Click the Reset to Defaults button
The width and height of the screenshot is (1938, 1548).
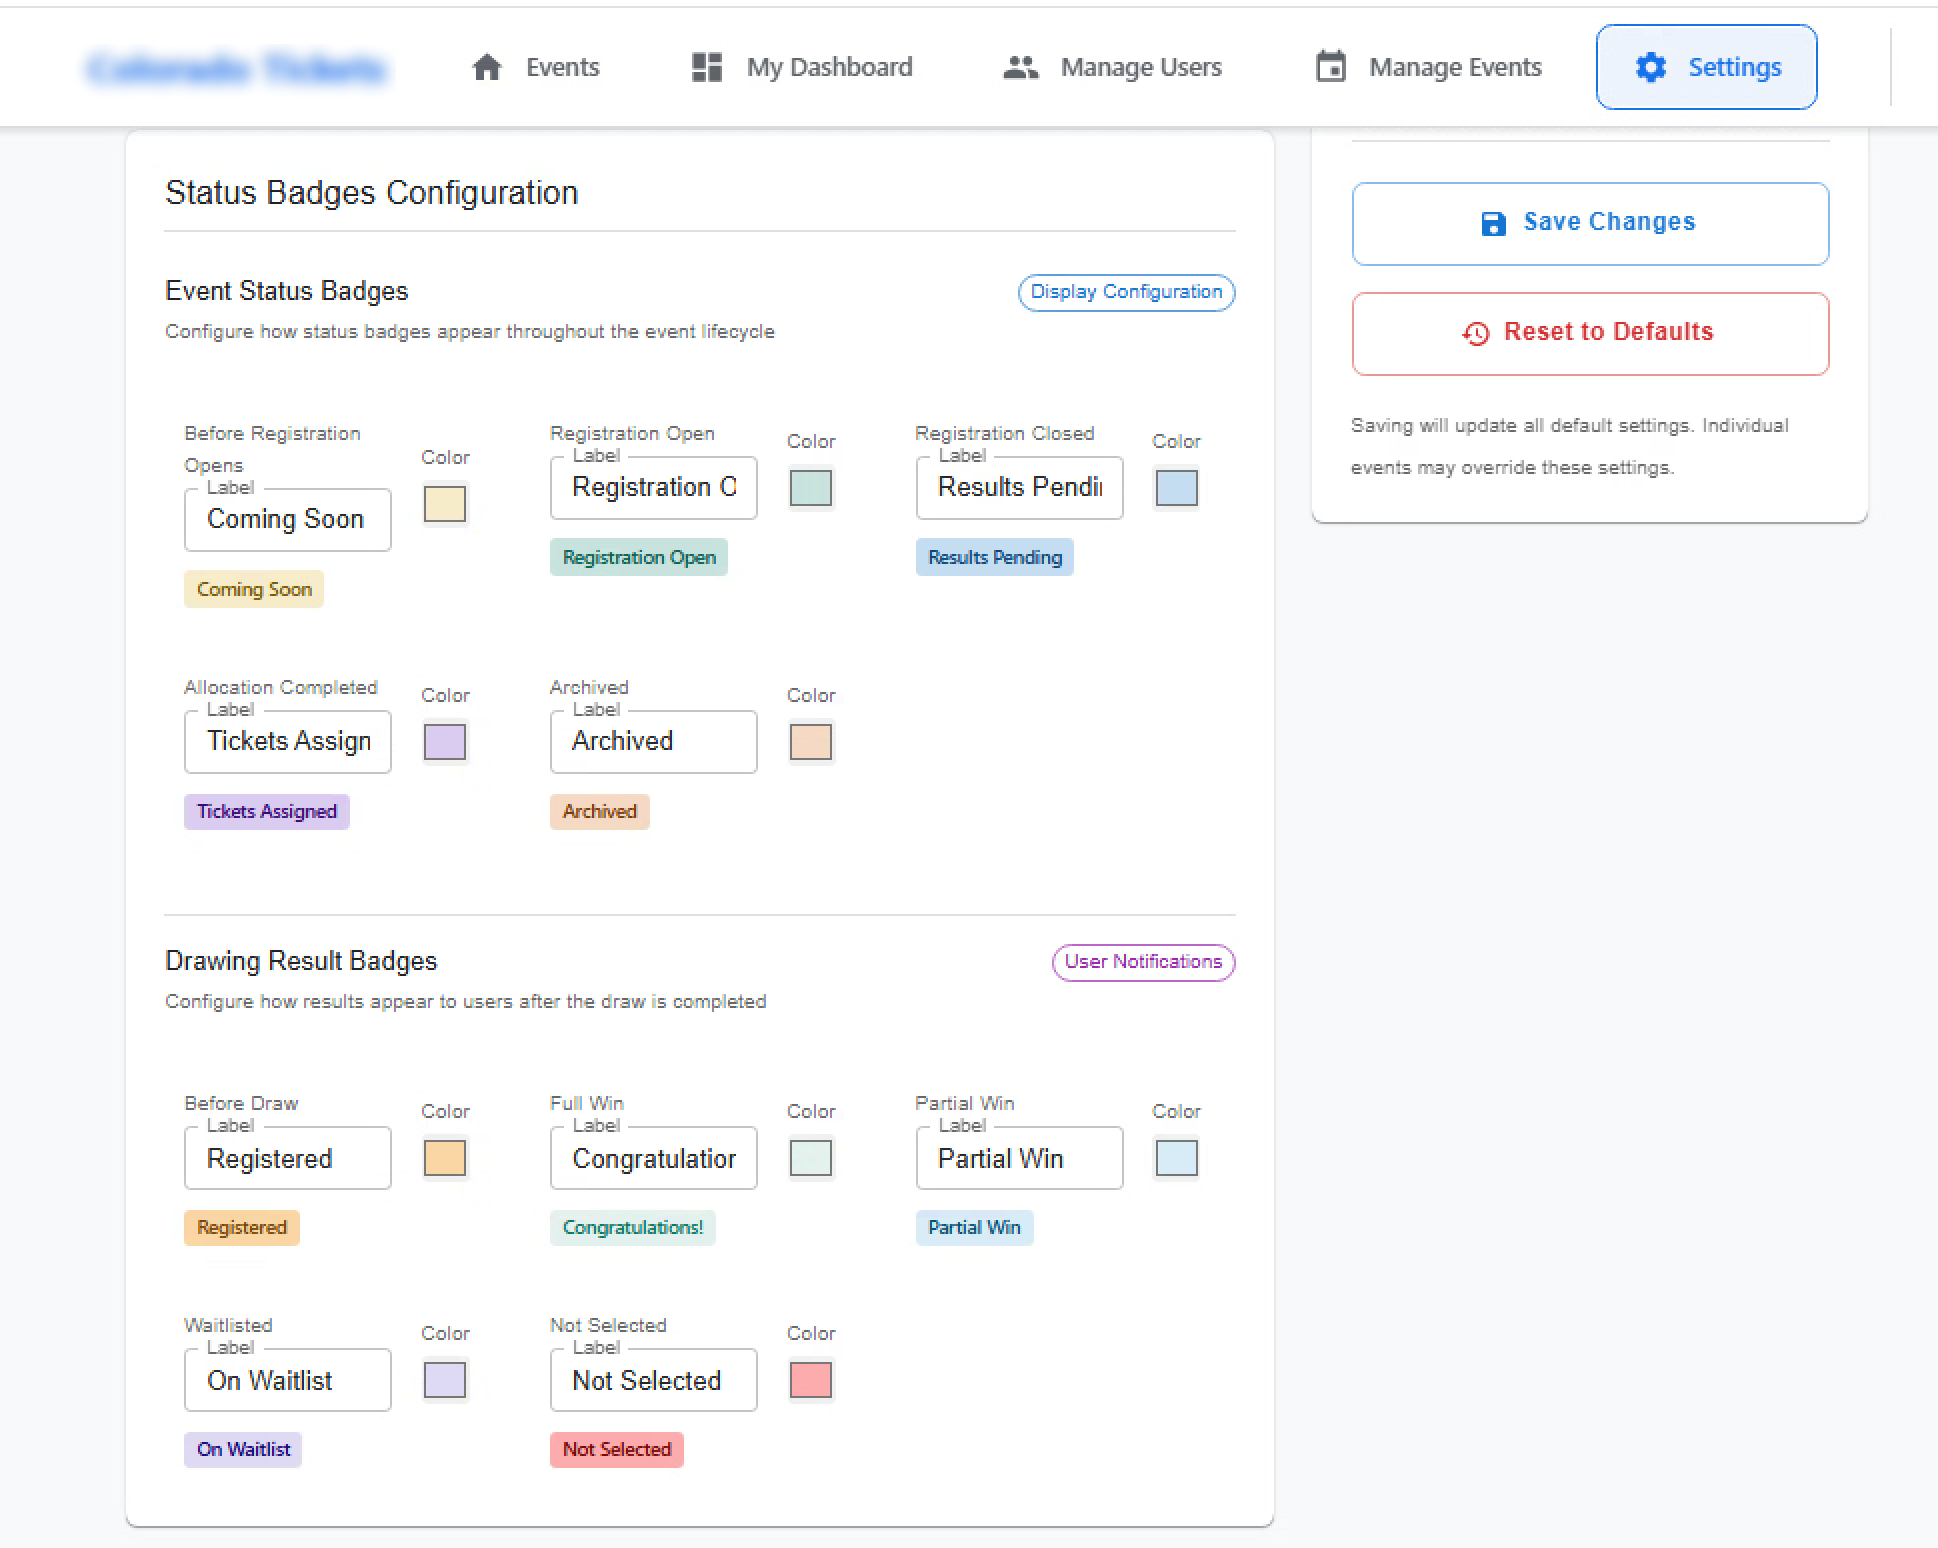tap(1590, 333)
